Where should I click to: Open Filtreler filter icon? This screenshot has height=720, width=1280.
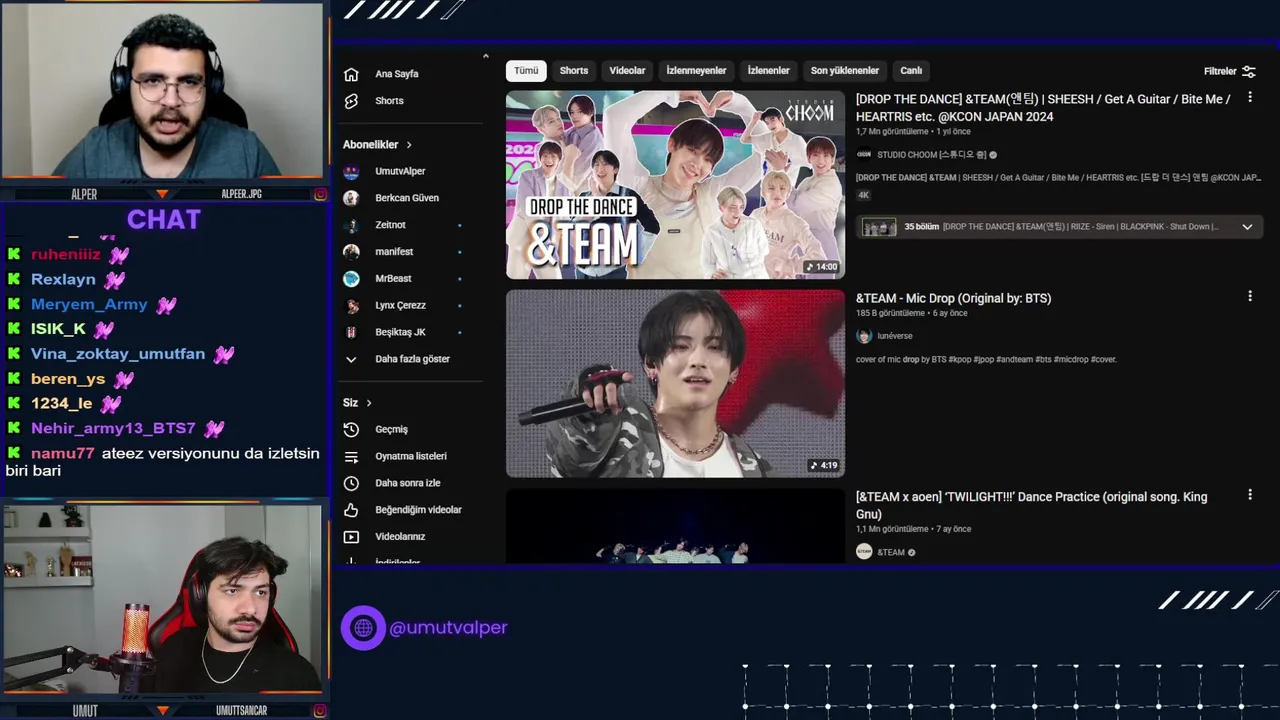(x=1248, y=71)
